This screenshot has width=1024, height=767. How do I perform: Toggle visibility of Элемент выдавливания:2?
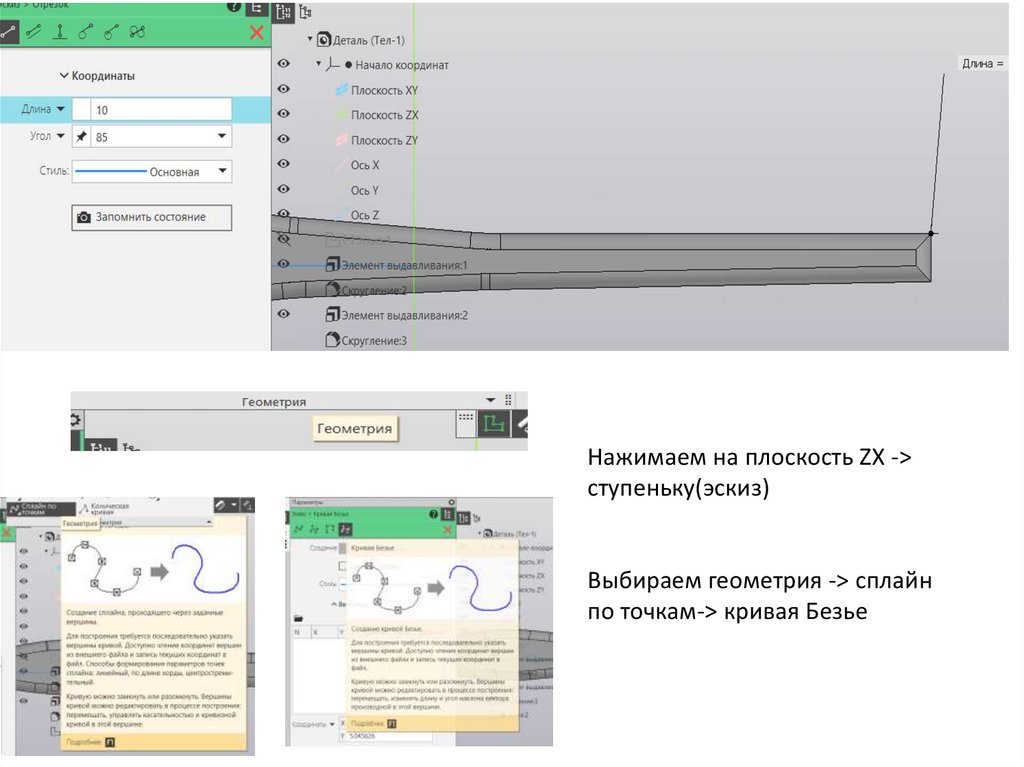(x=284, y=315)
